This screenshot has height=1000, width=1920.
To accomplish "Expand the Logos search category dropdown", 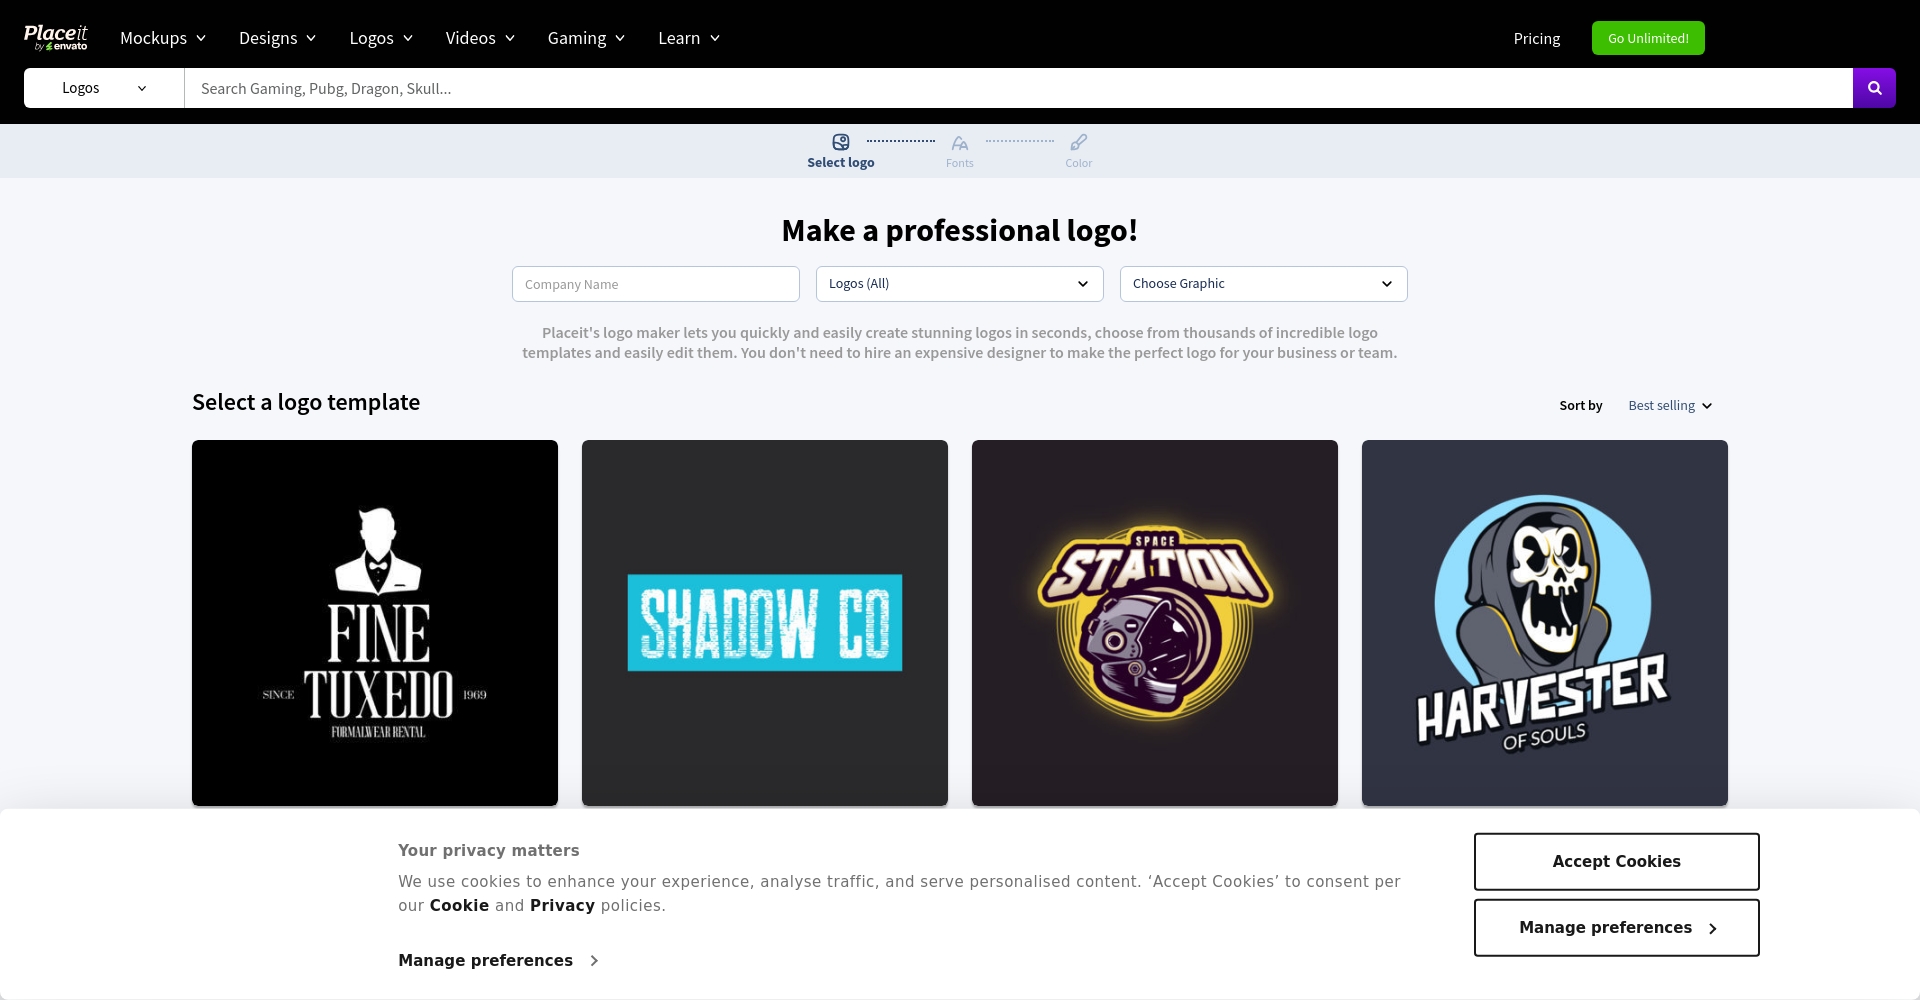I will click(x=104, y=88).
